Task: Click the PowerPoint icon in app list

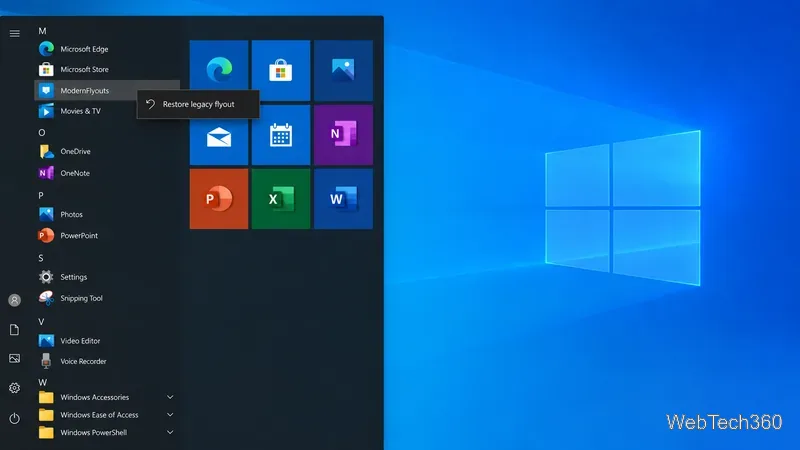Action: pyautogui.click(x=46, y=235)
